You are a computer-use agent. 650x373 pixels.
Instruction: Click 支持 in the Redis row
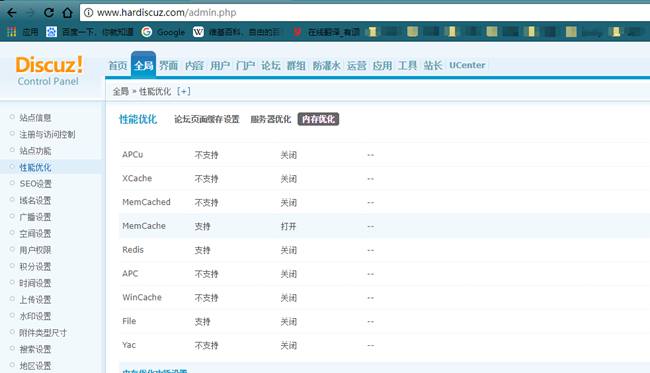click(x=203, y=250)
